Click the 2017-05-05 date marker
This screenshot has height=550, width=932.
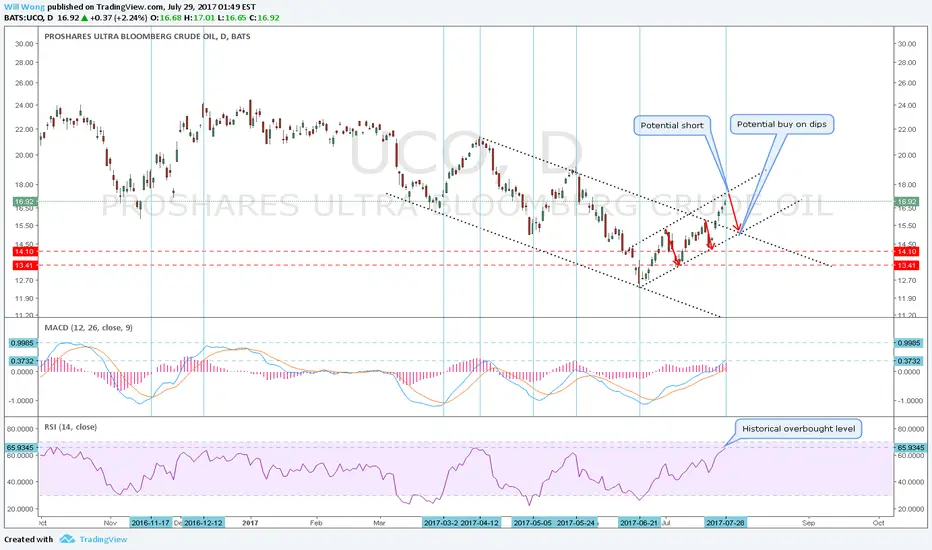(532, 523)
